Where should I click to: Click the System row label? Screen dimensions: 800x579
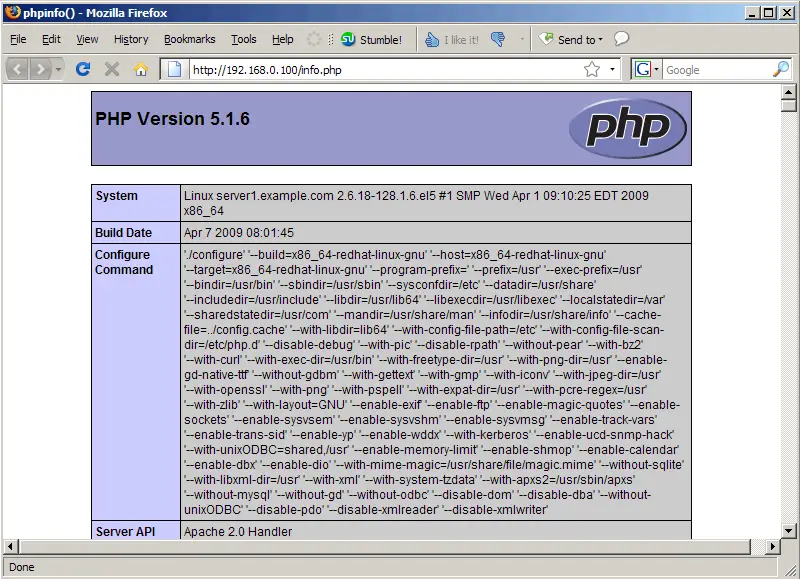point(116,196)
